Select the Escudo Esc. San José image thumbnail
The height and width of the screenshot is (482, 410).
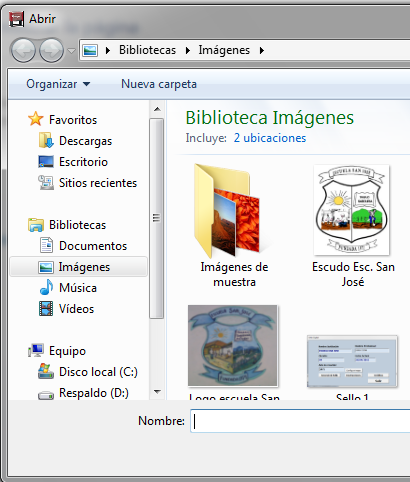[352, 210]
